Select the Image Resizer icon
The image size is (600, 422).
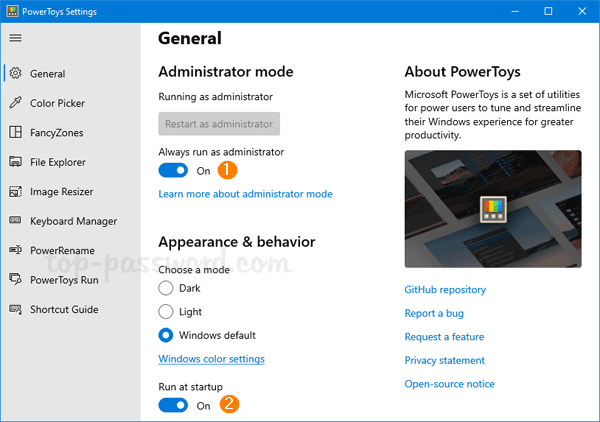click(15, 191)
